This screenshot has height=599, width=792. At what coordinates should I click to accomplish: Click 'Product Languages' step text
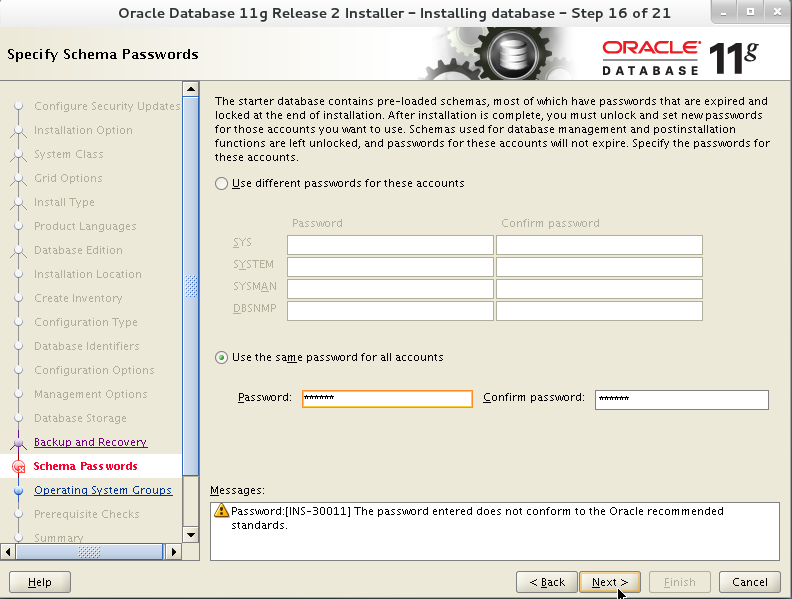point(85,226)
